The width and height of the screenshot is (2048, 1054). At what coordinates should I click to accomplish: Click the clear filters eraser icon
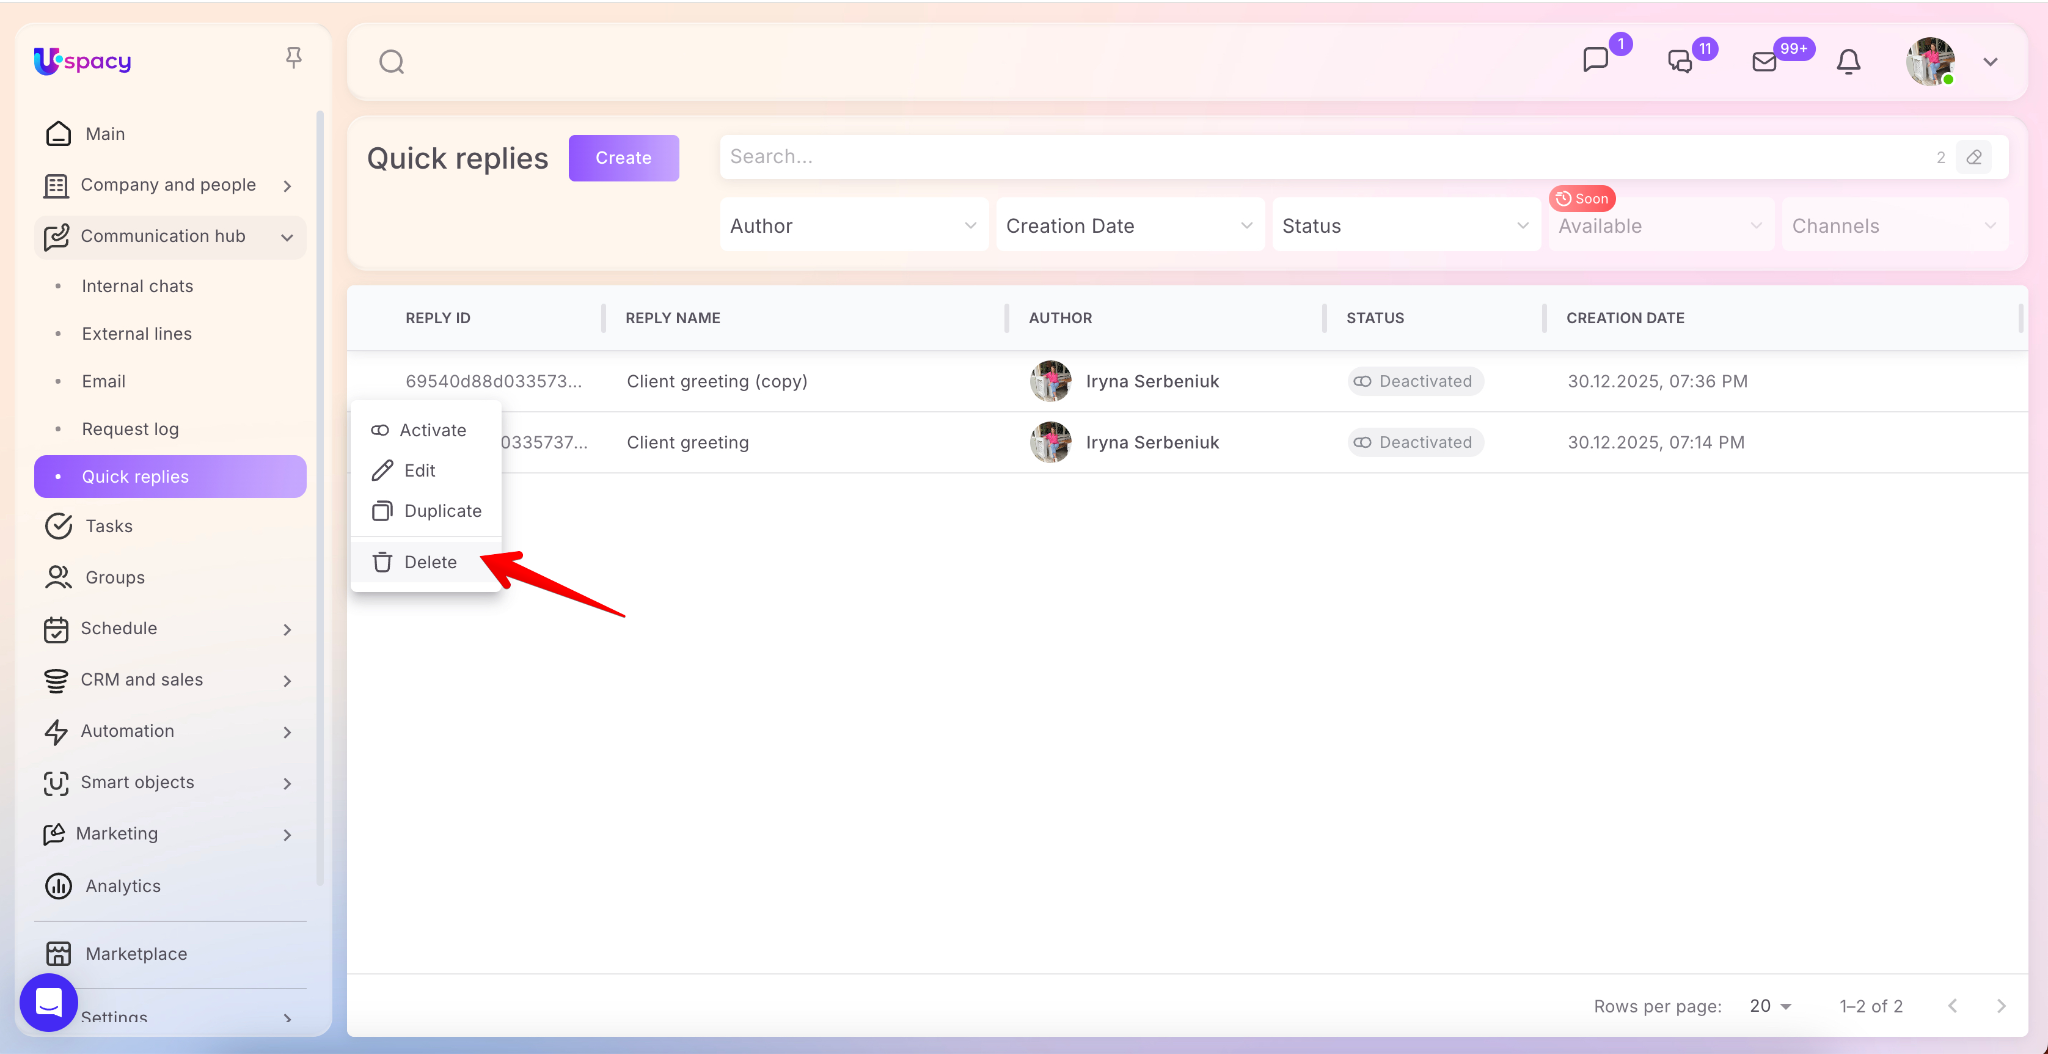click(x=1974, y=157)
